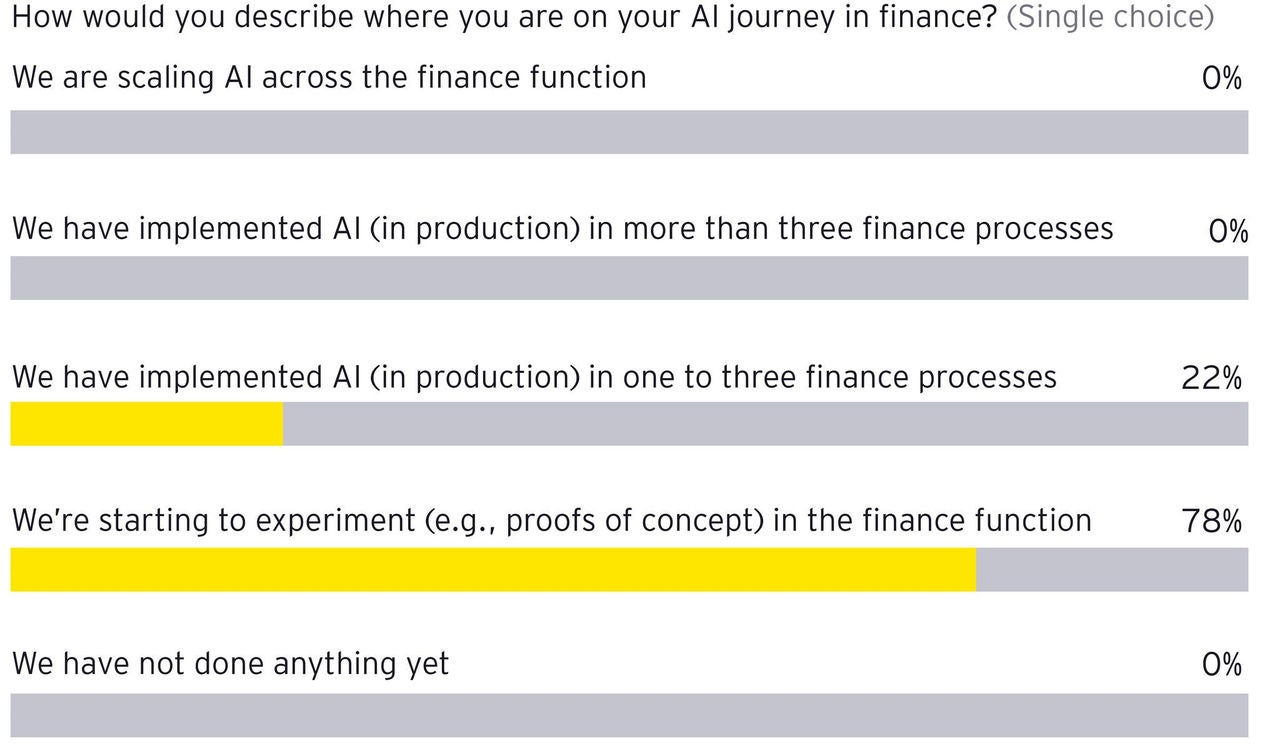Click the 0% value for not done anything
Image resolution: width=1280 pixels, height=751 pixels.
[x=1222, y=665]
